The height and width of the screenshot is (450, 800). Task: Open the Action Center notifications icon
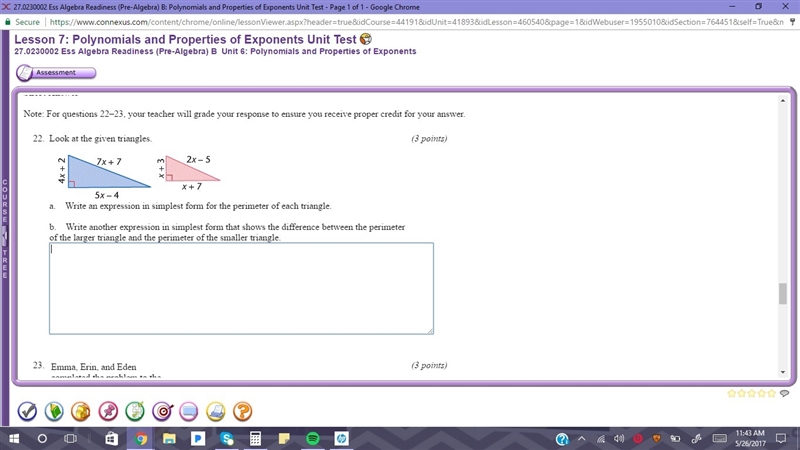pyautogui.click(x=781, y=439)
